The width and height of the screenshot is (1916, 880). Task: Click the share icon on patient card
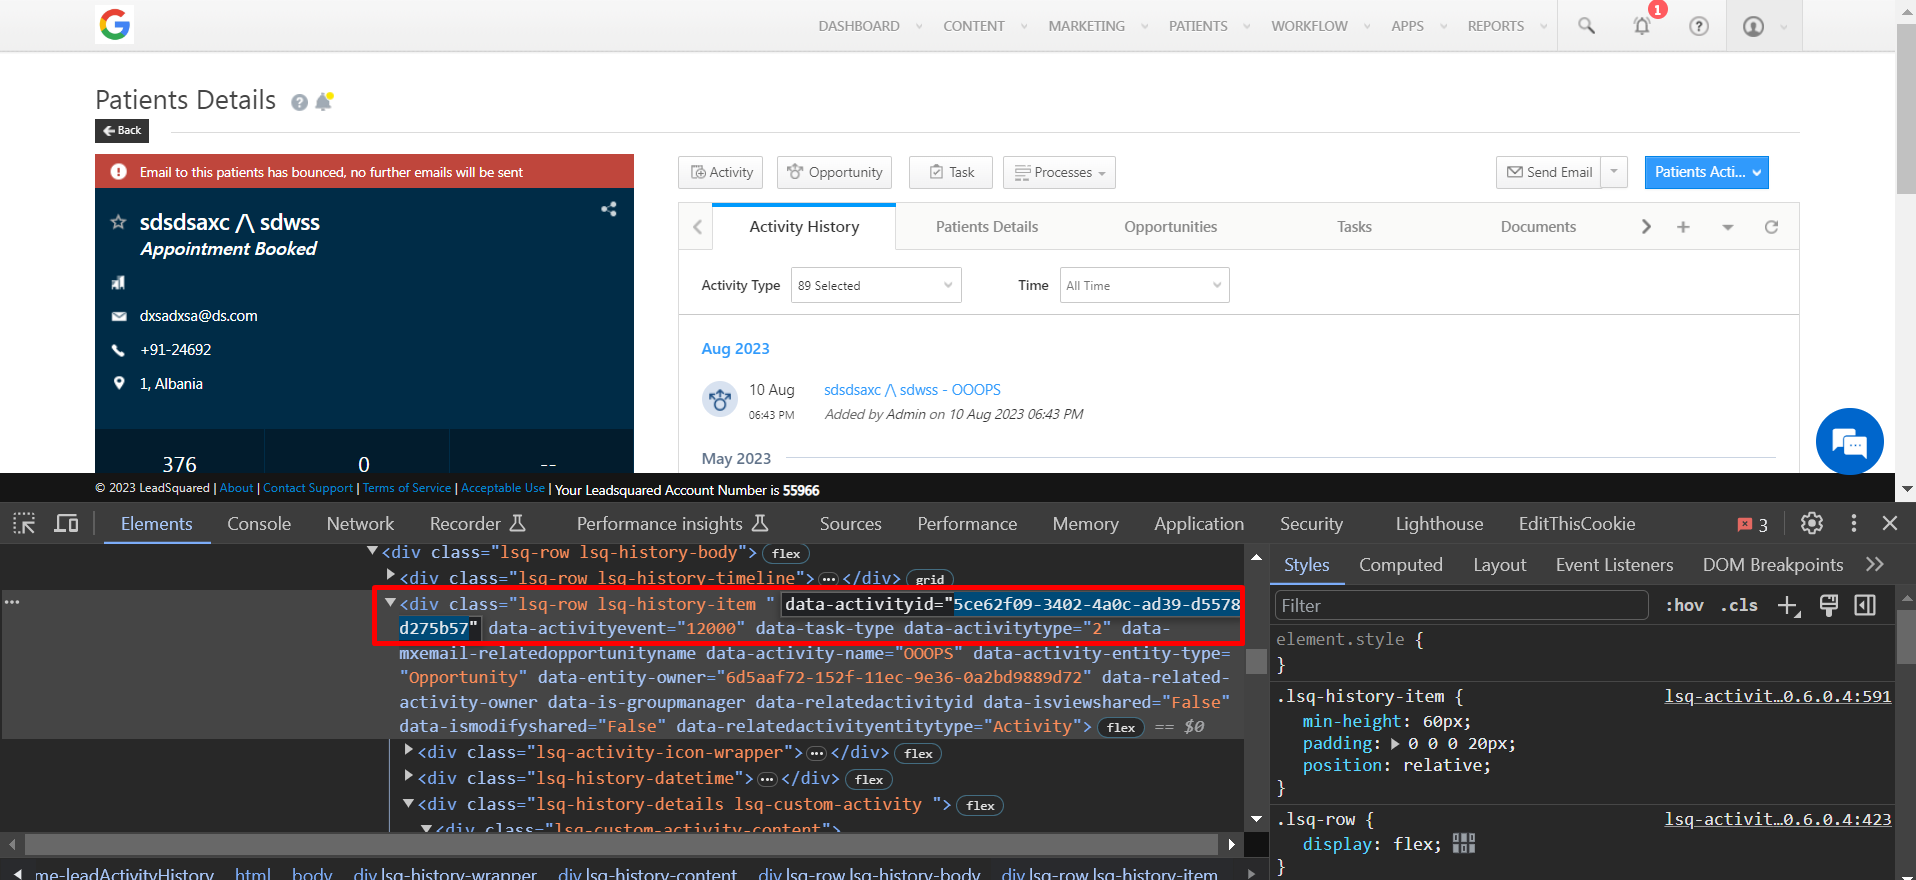coord(608,209)
